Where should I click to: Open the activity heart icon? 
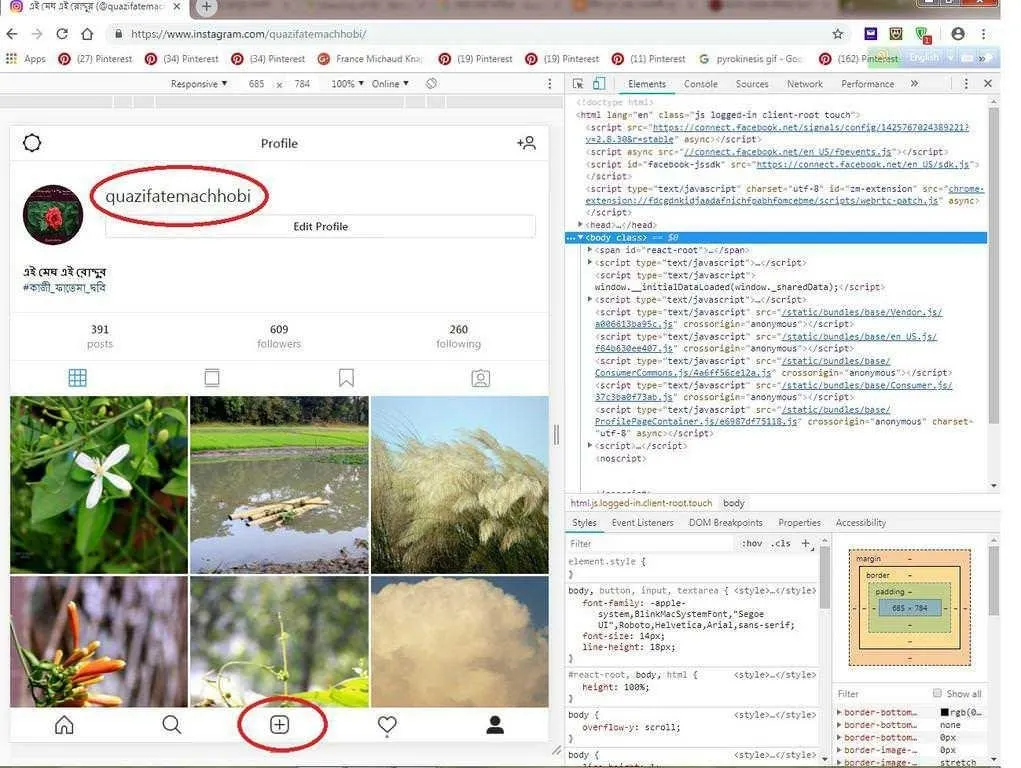click(387, 725)
